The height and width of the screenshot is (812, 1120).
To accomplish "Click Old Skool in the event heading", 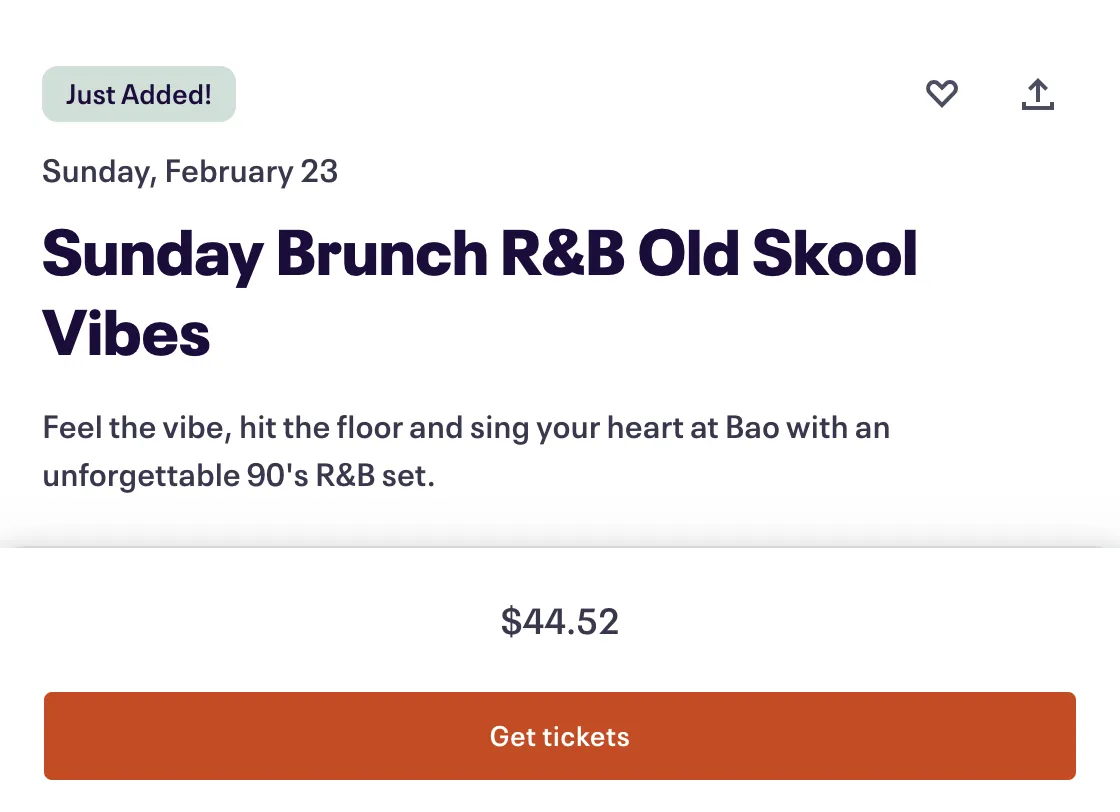I will tap(777, 254).
